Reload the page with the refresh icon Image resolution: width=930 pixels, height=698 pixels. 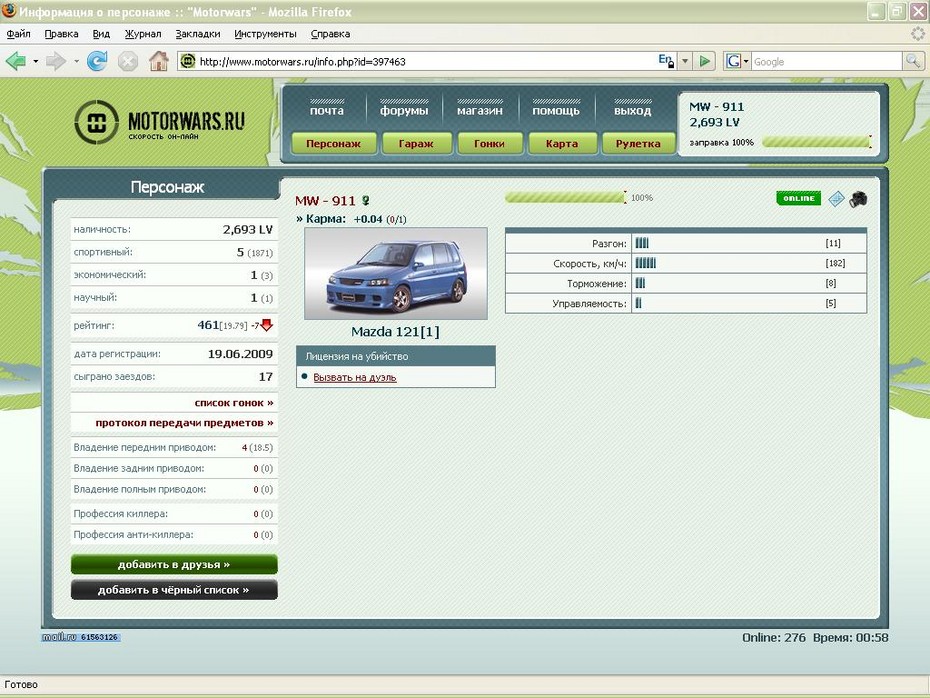pyautogui.click(x=97, y=61)
